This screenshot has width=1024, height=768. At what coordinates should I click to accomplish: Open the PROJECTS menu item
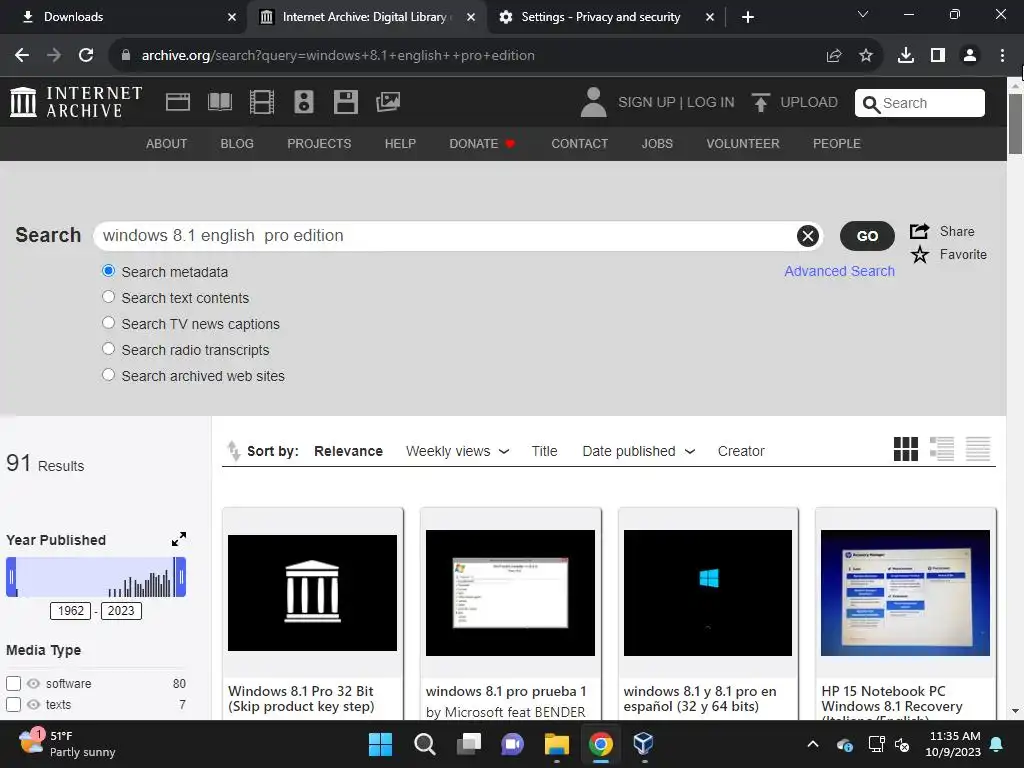tap(319, 144)
